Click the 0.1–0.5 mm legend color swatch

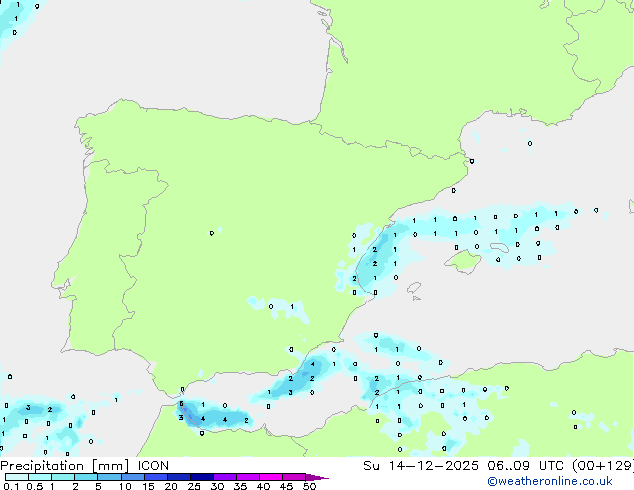[17, 477]
